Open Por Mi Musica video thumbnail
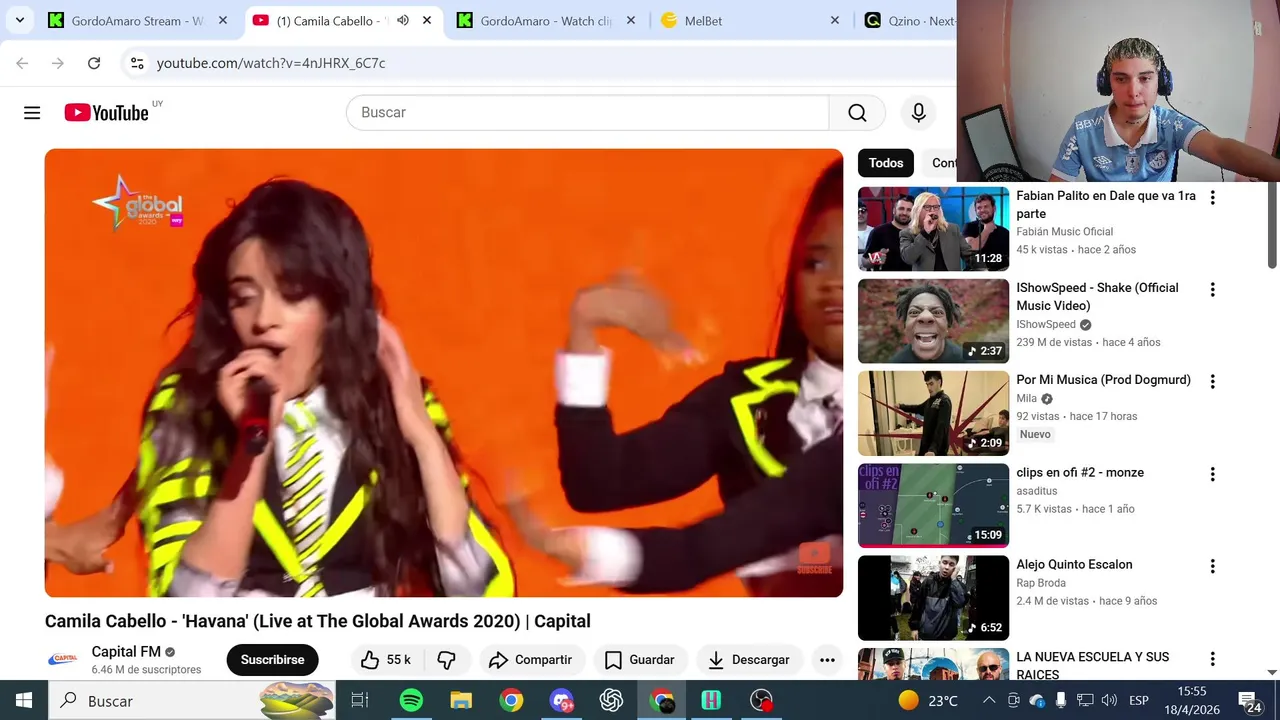Viewport: 1280px width, 720px height. (x=933, y=413)
